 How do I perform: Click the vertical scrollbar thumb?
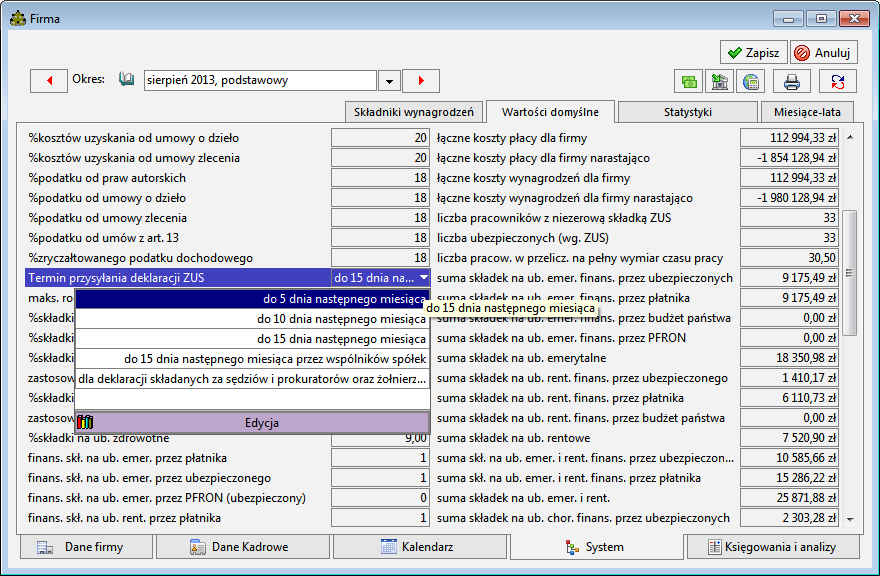[x=850, y=273]
